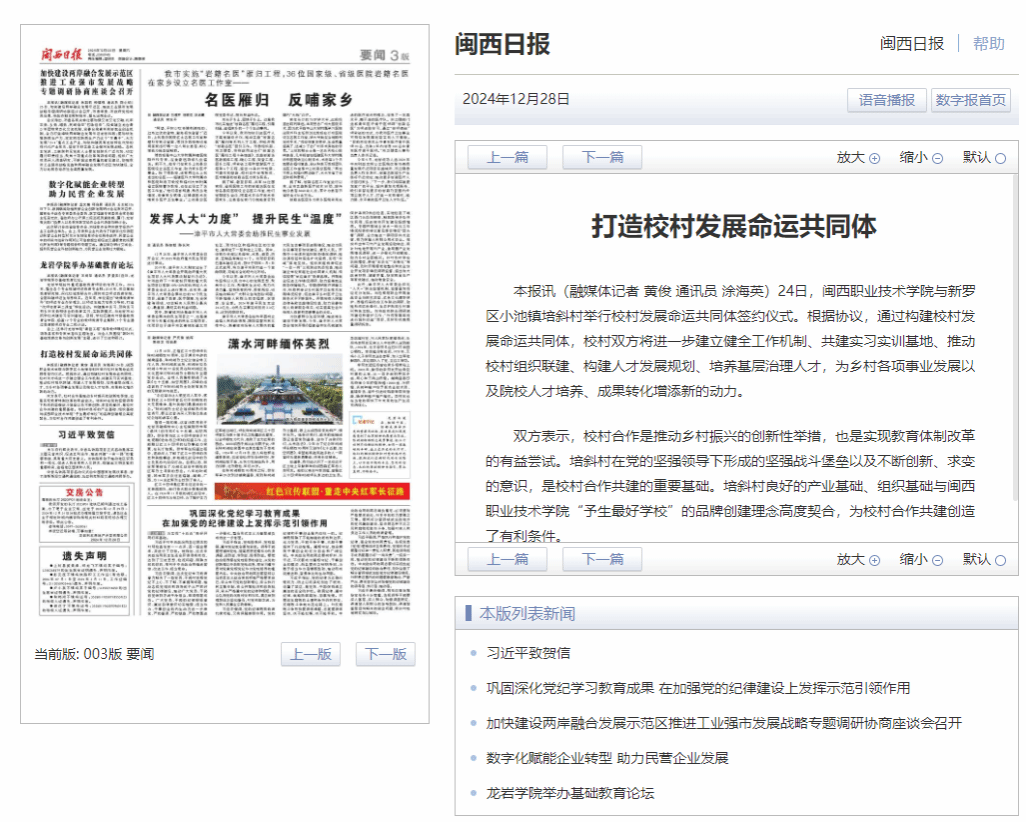Open the 习近平致贺信 article in the list
The height and width of the screenshot is (822, 1026).
click(527, 653)
